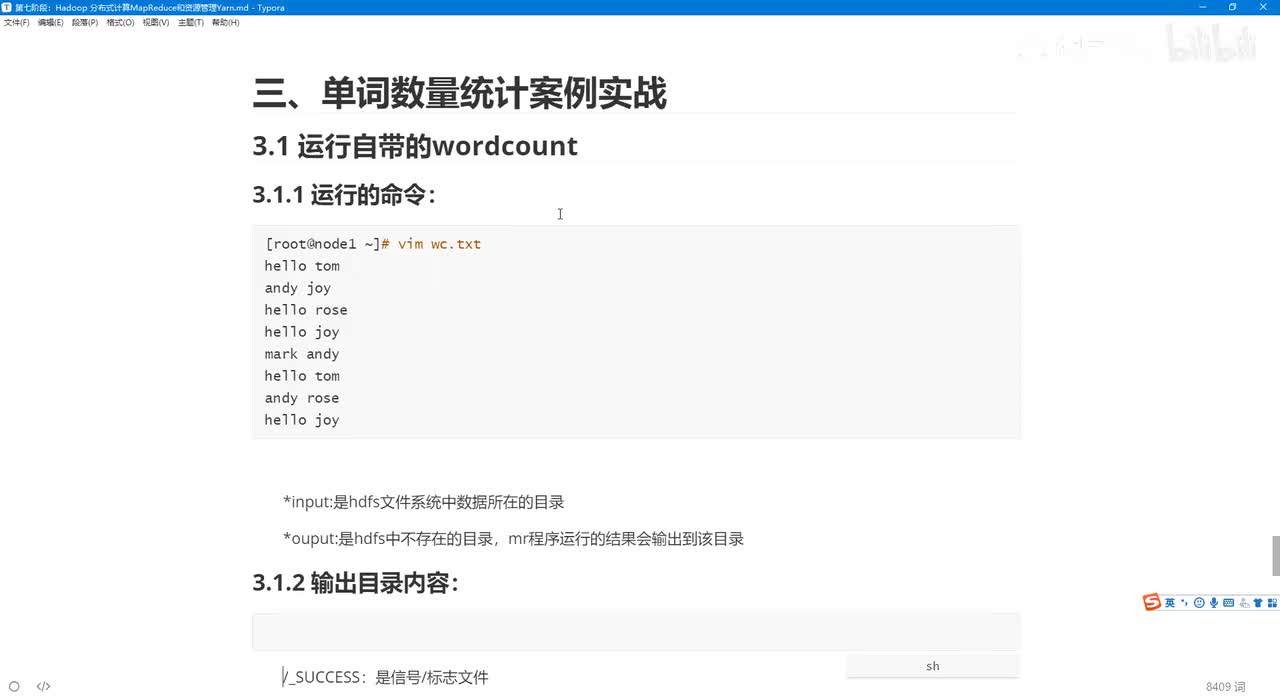Click the Sogou user account icon

1244,603
